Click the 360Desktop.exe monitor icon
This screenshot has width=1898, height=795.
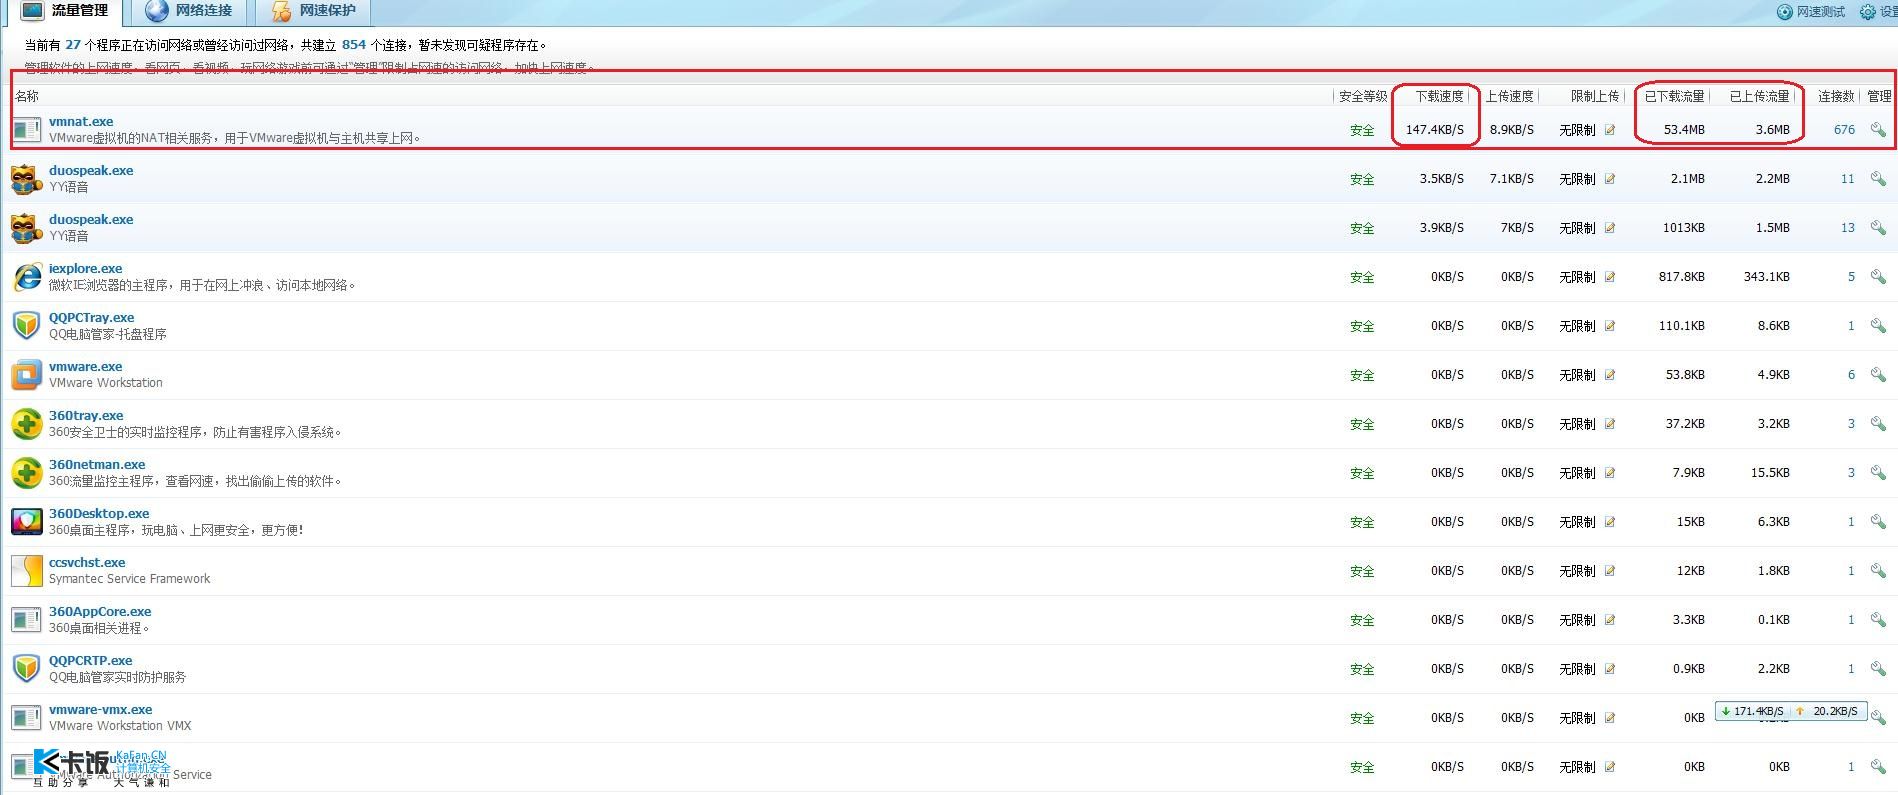pos(26,522)
